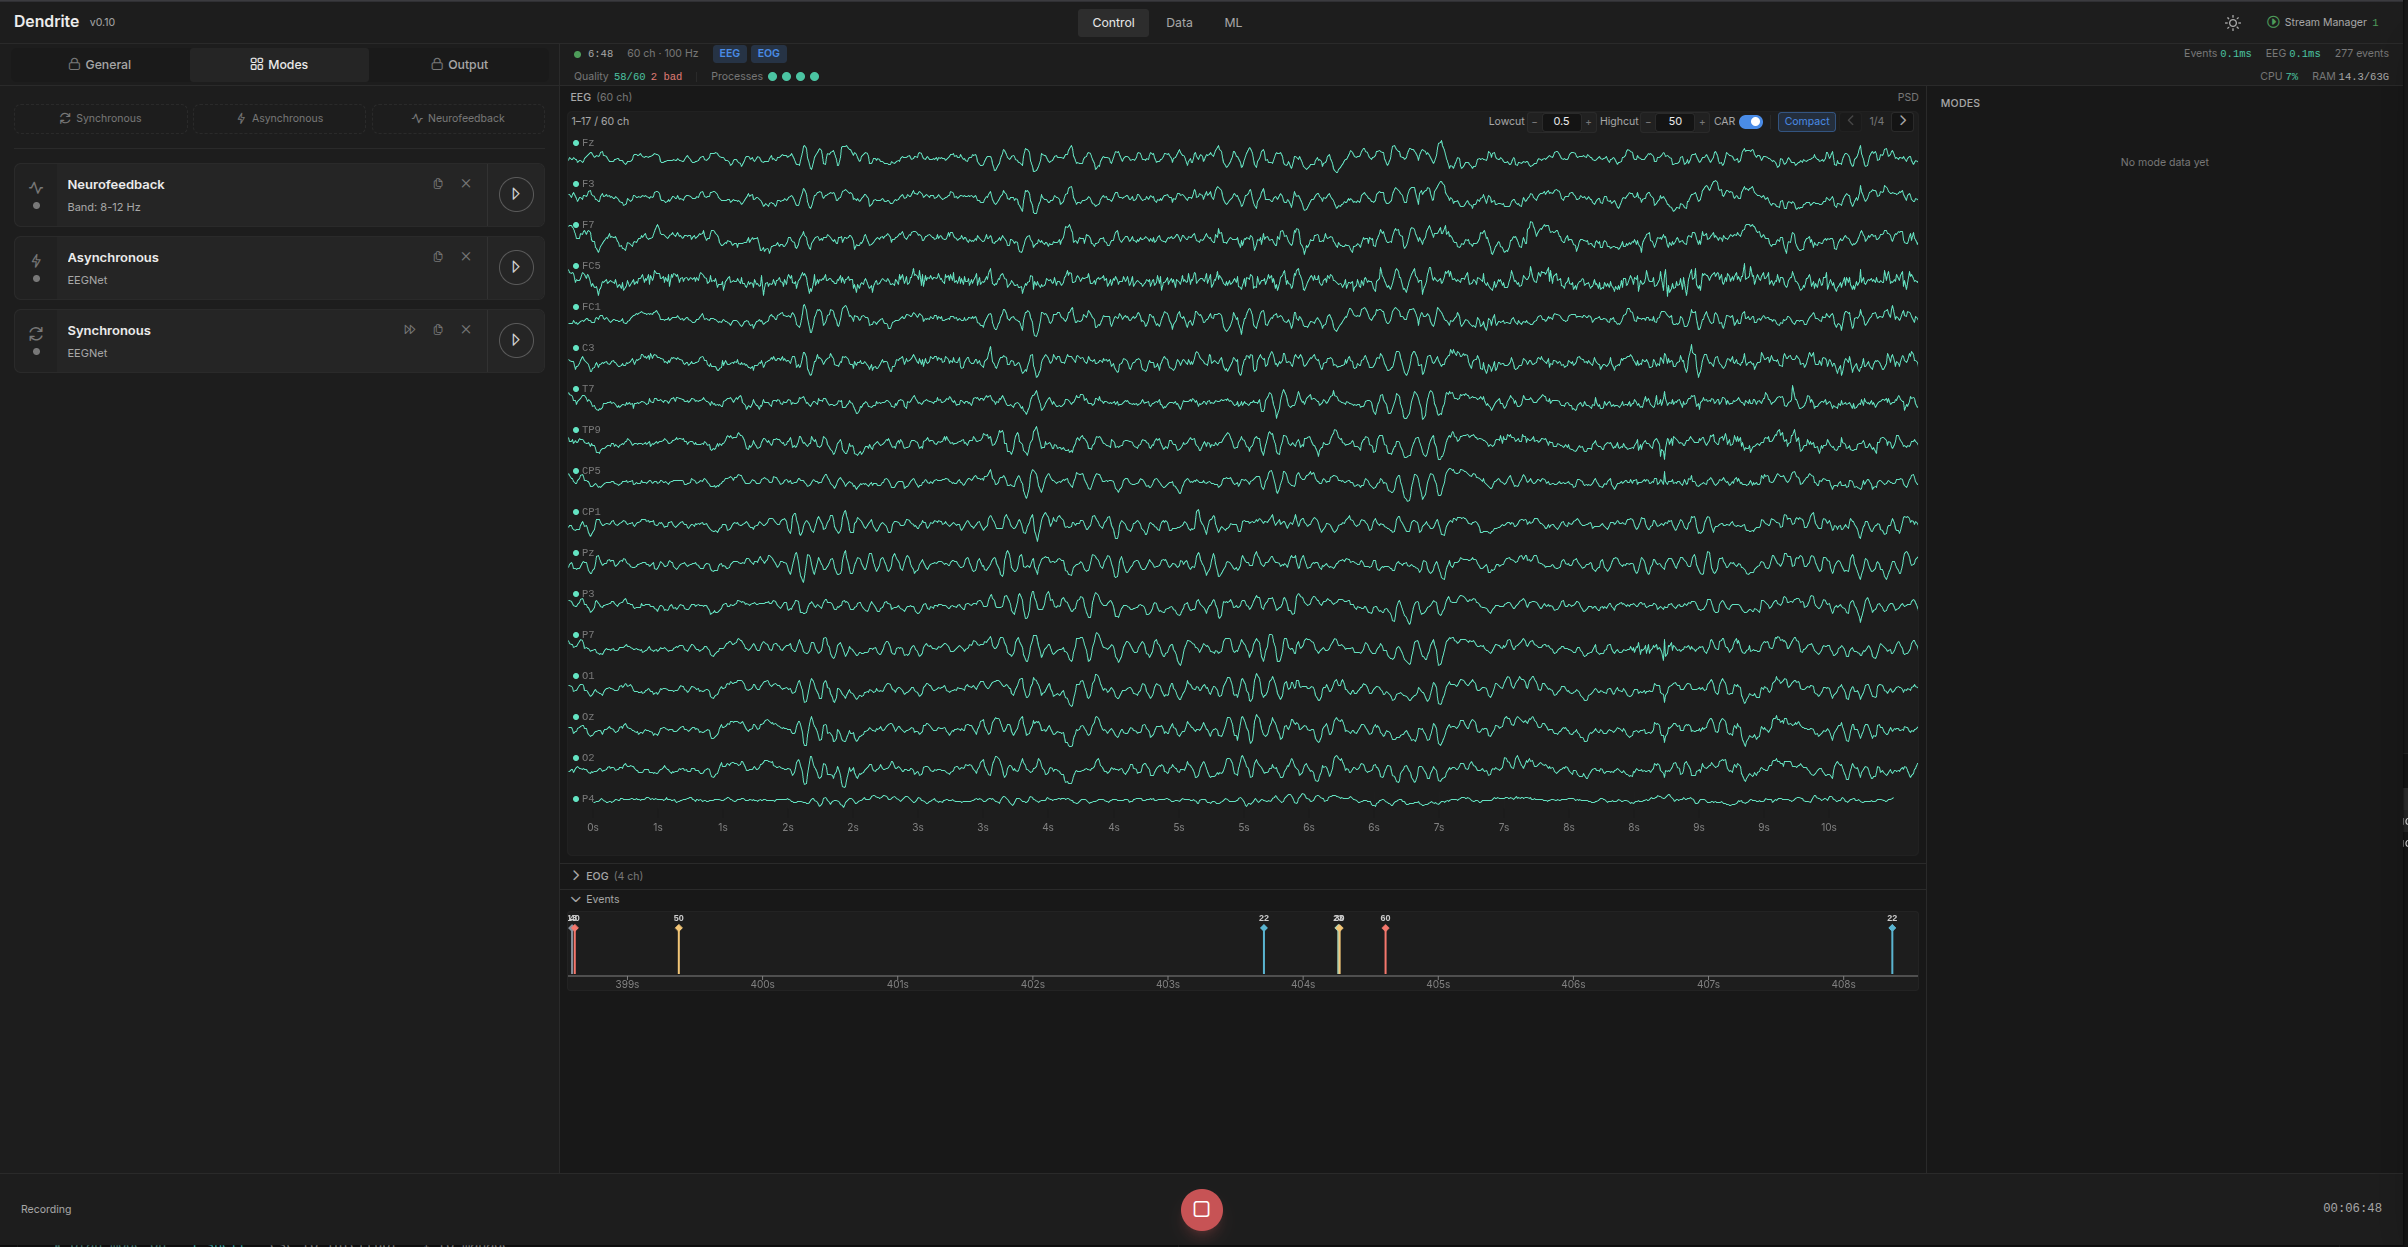Increase the Highcut value
Viewport: 2408px width, 1247px height.
1702,122
